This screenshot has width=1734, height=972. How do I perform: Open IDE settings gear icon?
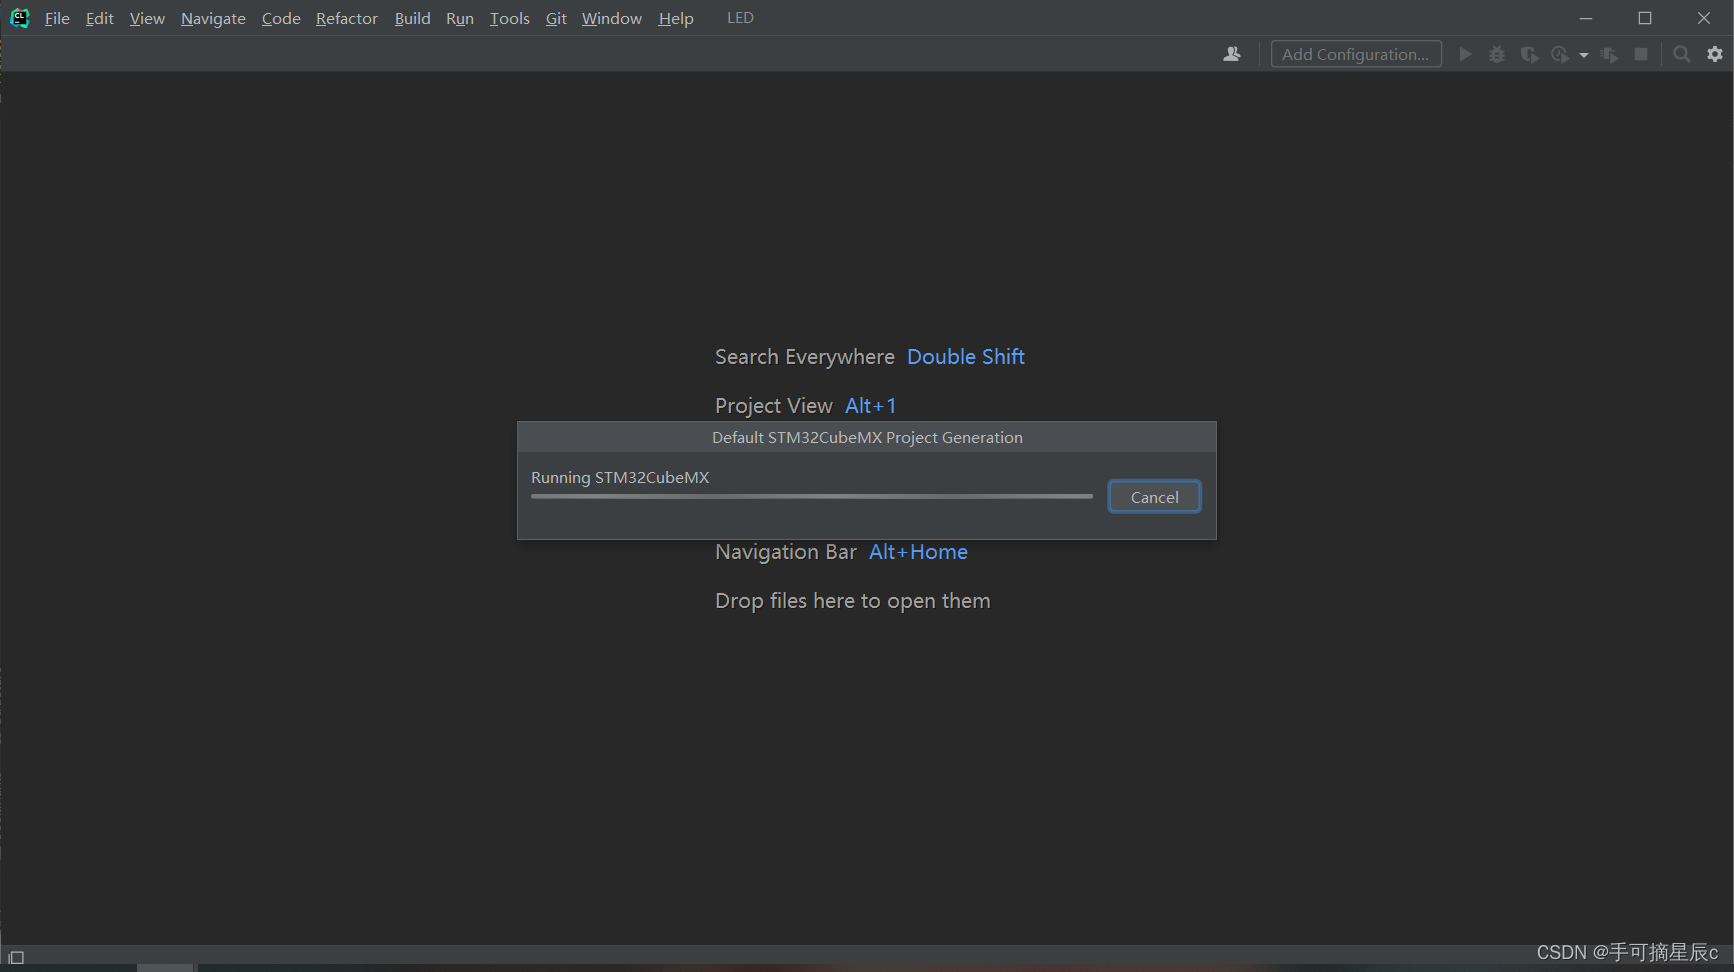pyautogui.click(x=1715, y=54)
